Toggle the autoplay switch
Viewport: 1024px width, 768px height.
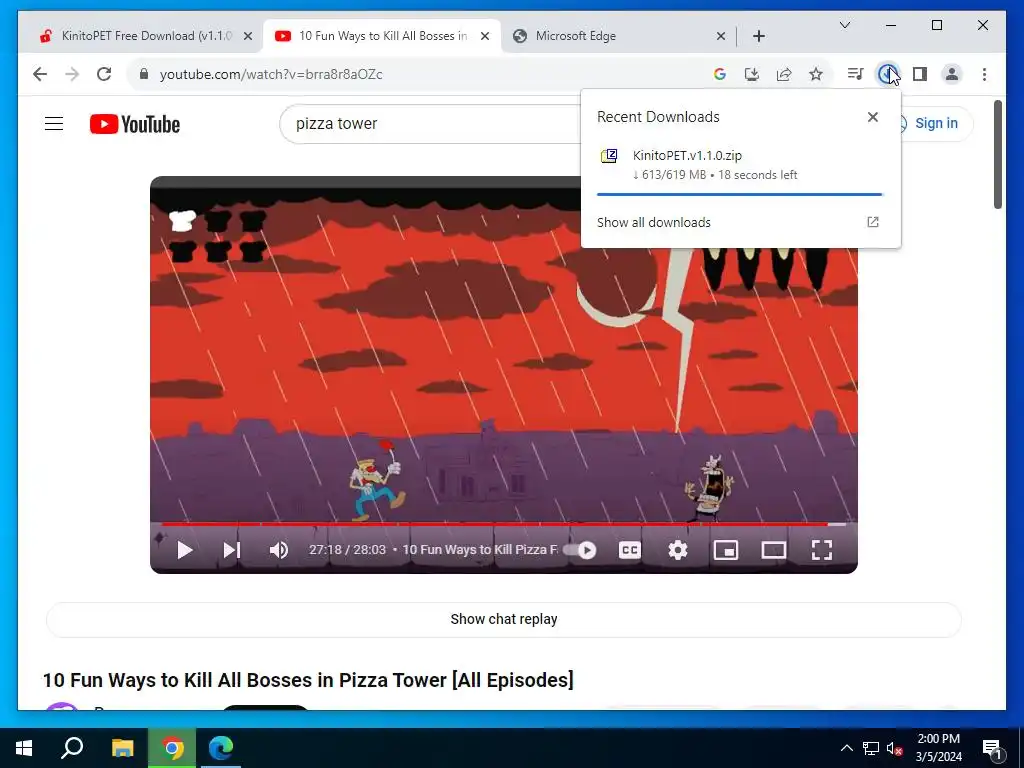tap(580, 550)
